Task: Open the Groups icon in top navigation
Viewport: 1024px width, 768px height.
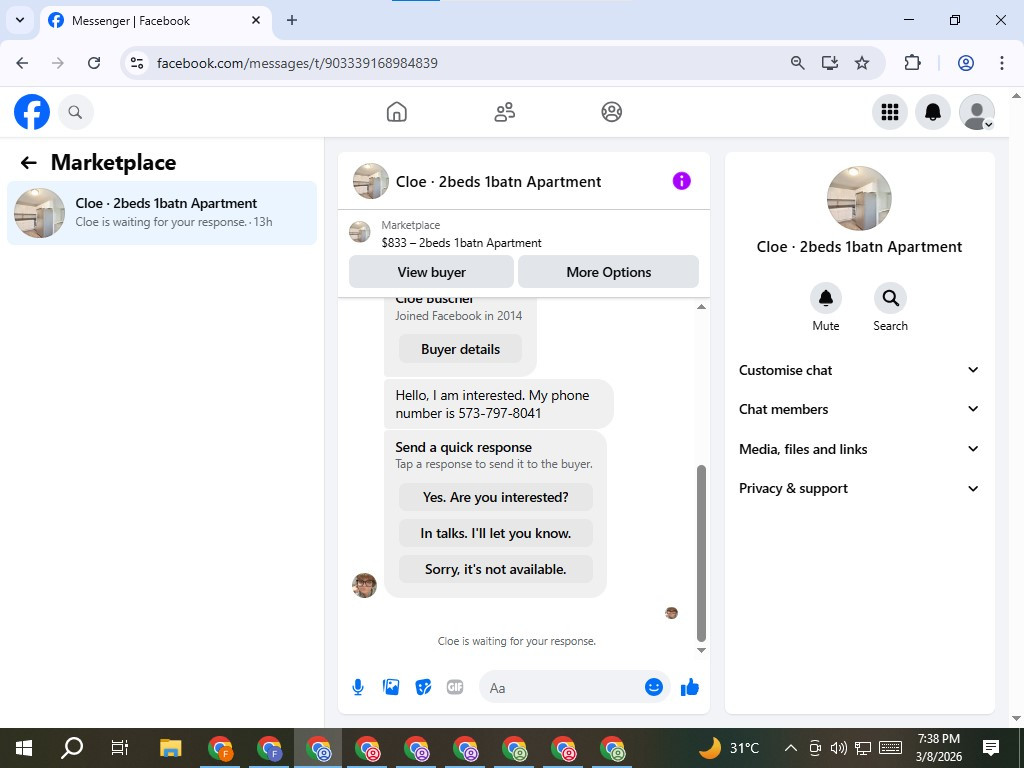Action: 611,112
